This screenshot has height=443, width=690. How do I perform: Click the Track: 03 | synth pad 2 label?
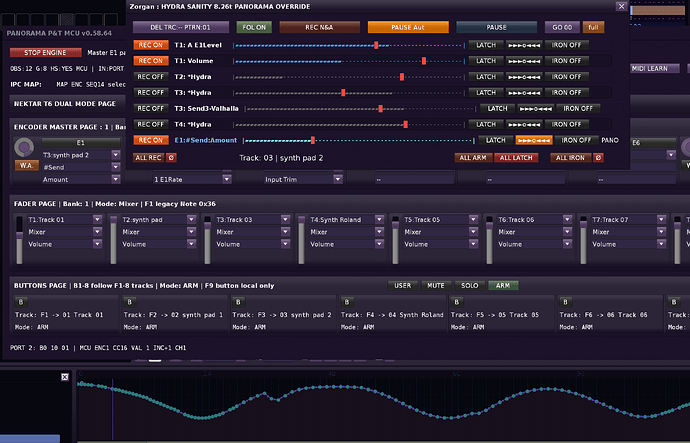pos(281,158)
